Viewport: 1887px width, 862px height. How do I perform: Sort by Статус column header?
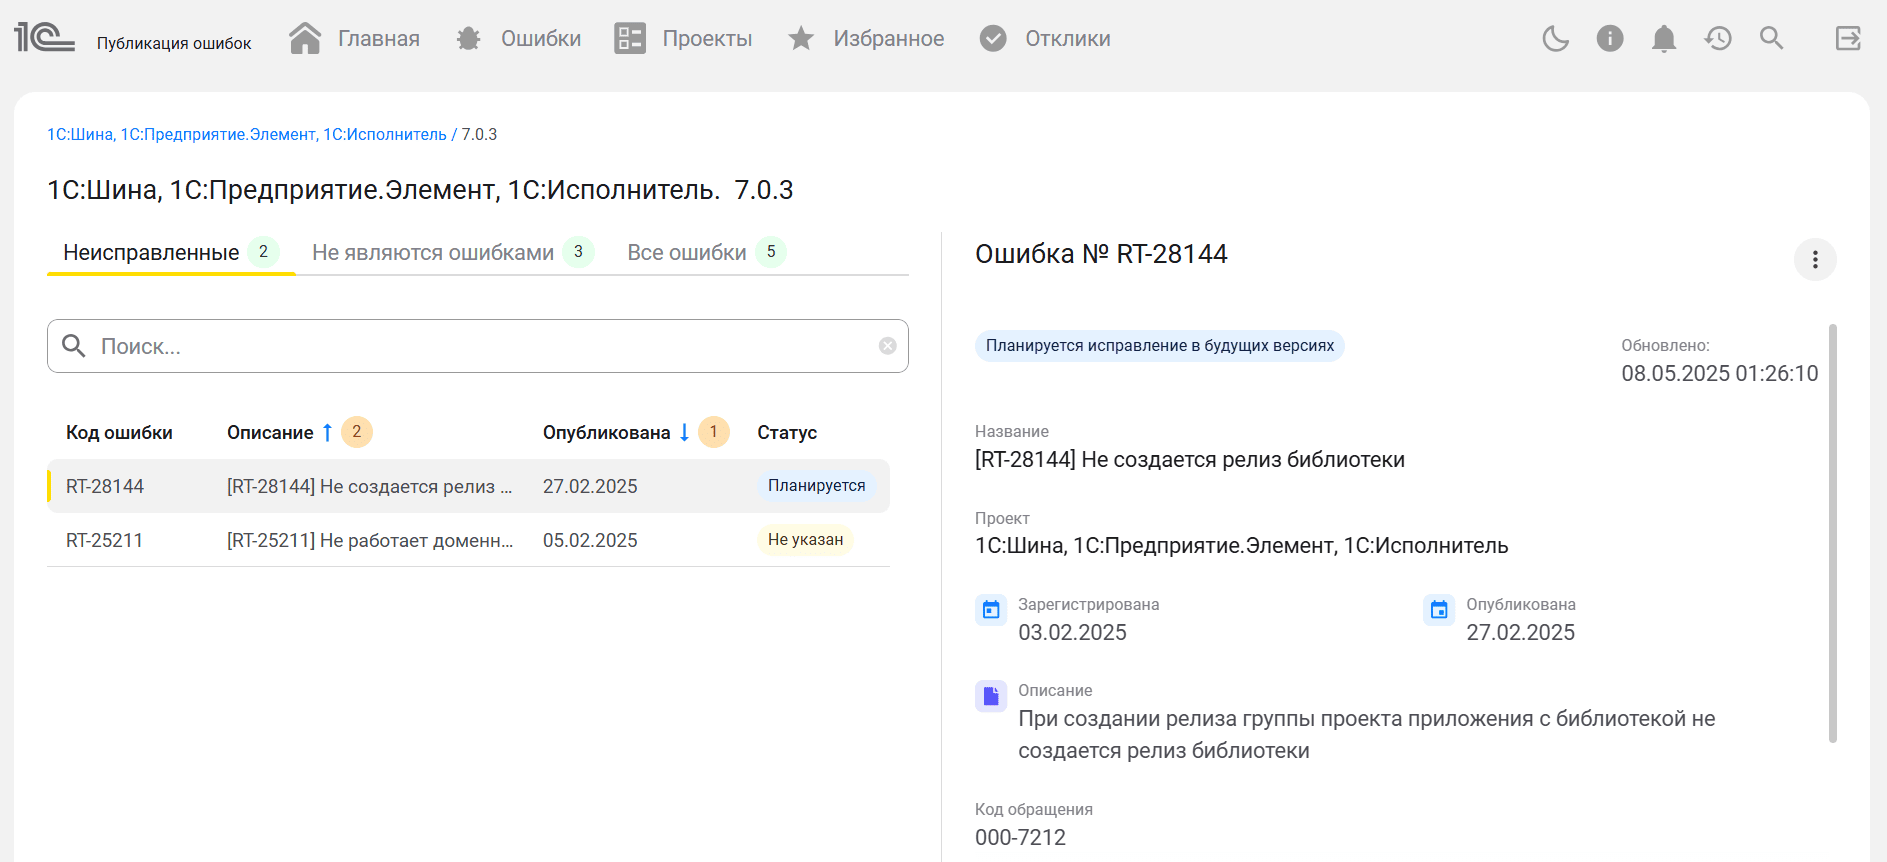787,432
